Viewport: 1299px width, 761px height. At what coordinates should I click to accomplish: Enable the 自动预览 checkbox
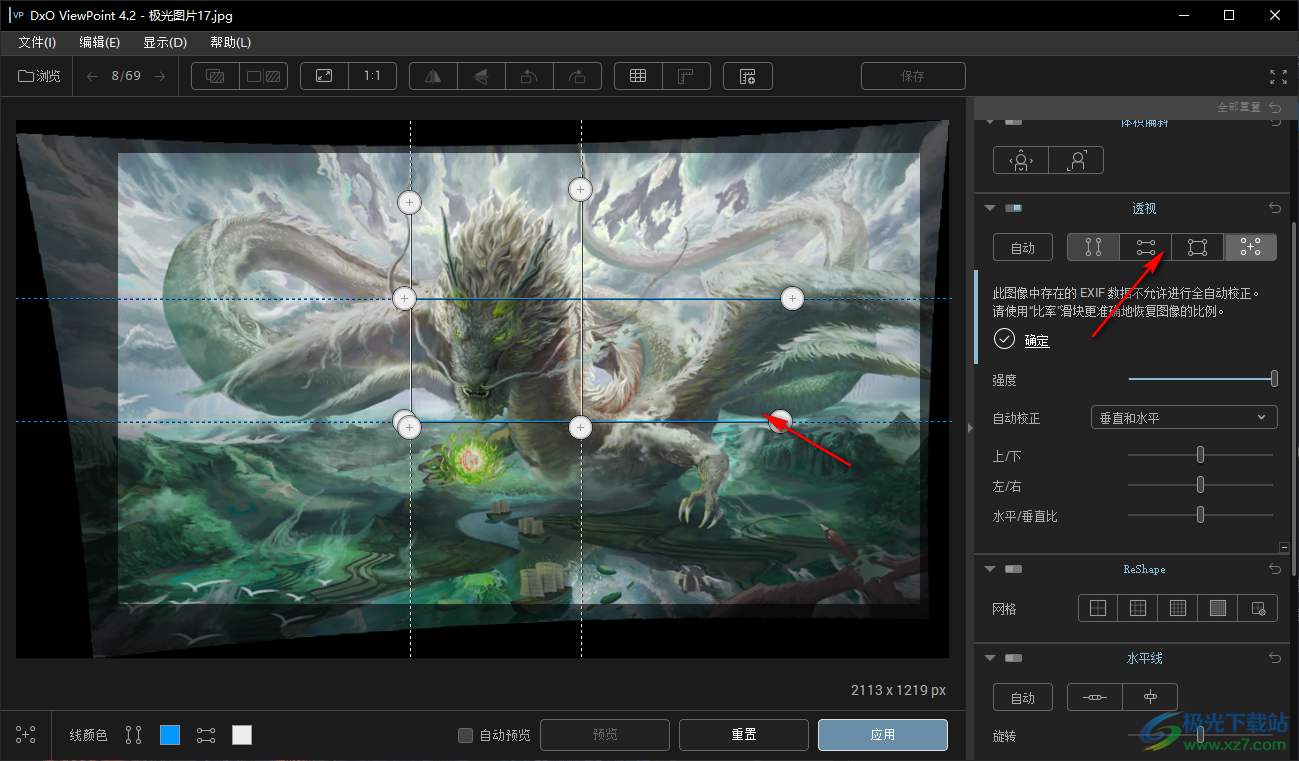465,735
